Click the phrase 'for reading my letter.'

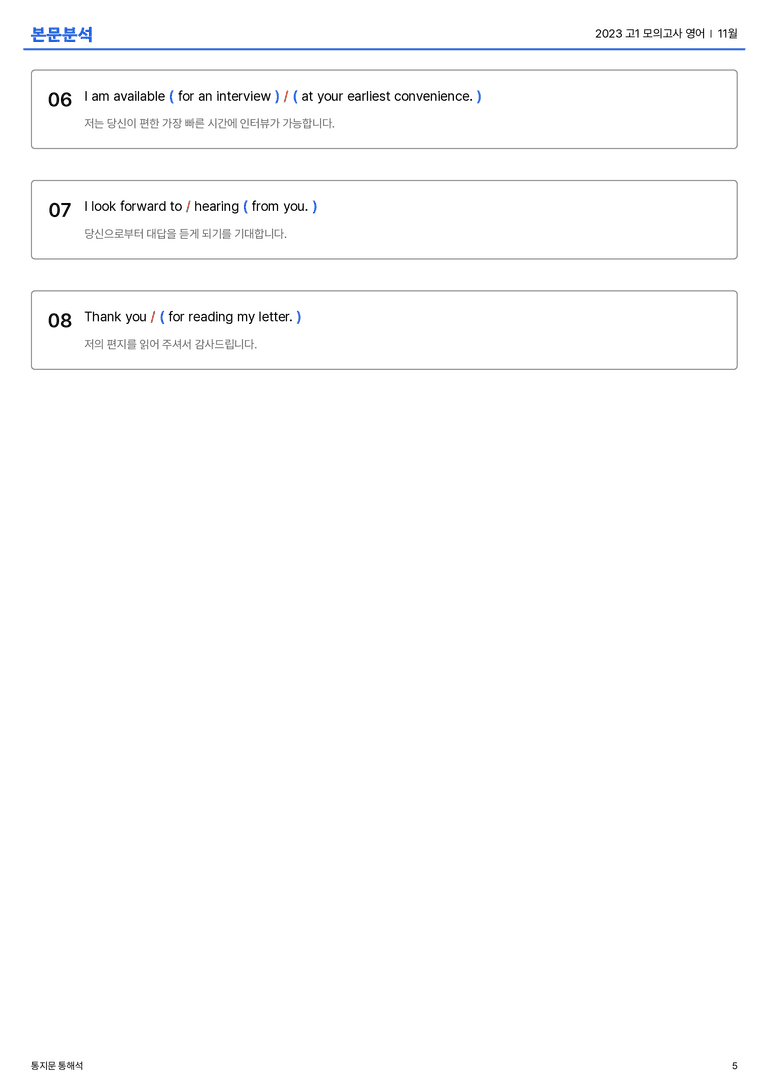(x=231, y=317)
